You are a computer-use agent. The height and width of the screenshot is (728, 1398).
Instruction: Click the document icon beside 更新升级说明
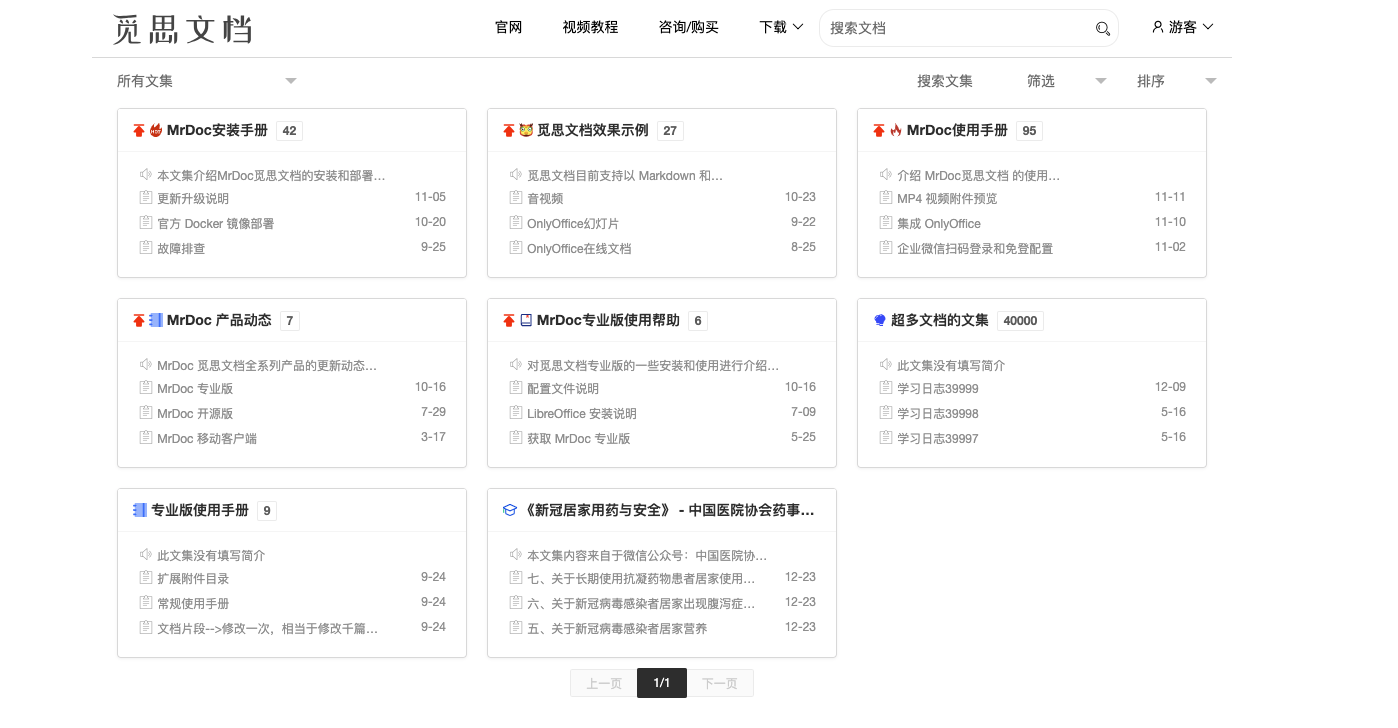coord(146,197)
